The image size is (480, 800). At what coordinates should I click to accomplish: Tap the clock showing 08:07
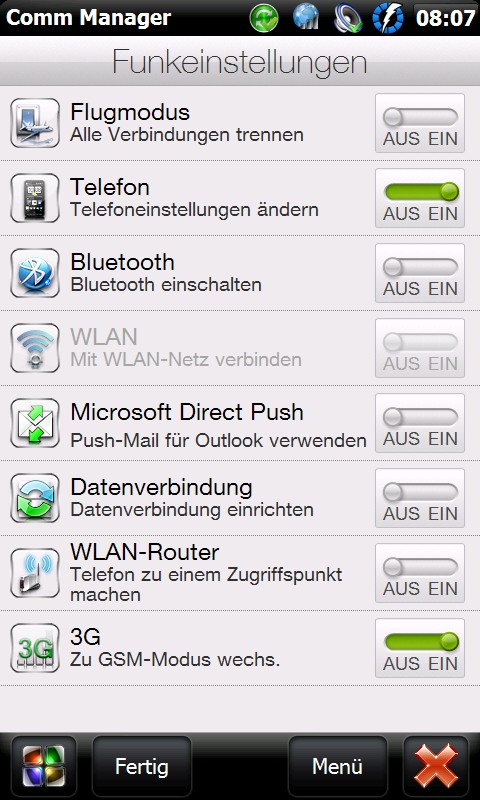445,18
